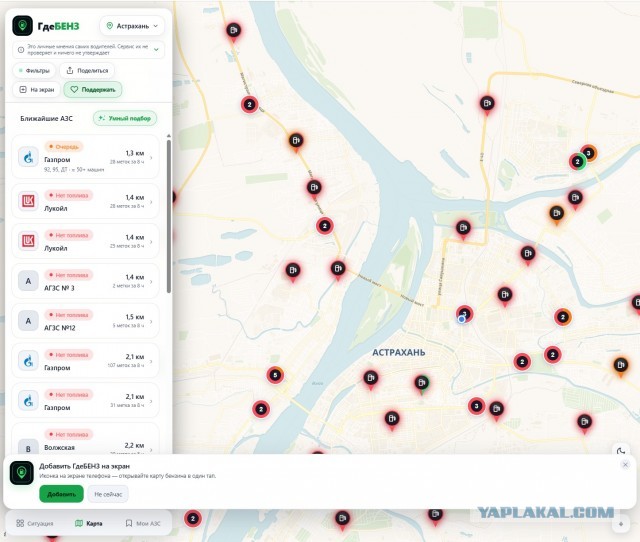The width and height of the screenshot is (640, 542).
Task: Click the fuel pin left of the АСТРАХАНЬ label
Action: click(371, 379)
